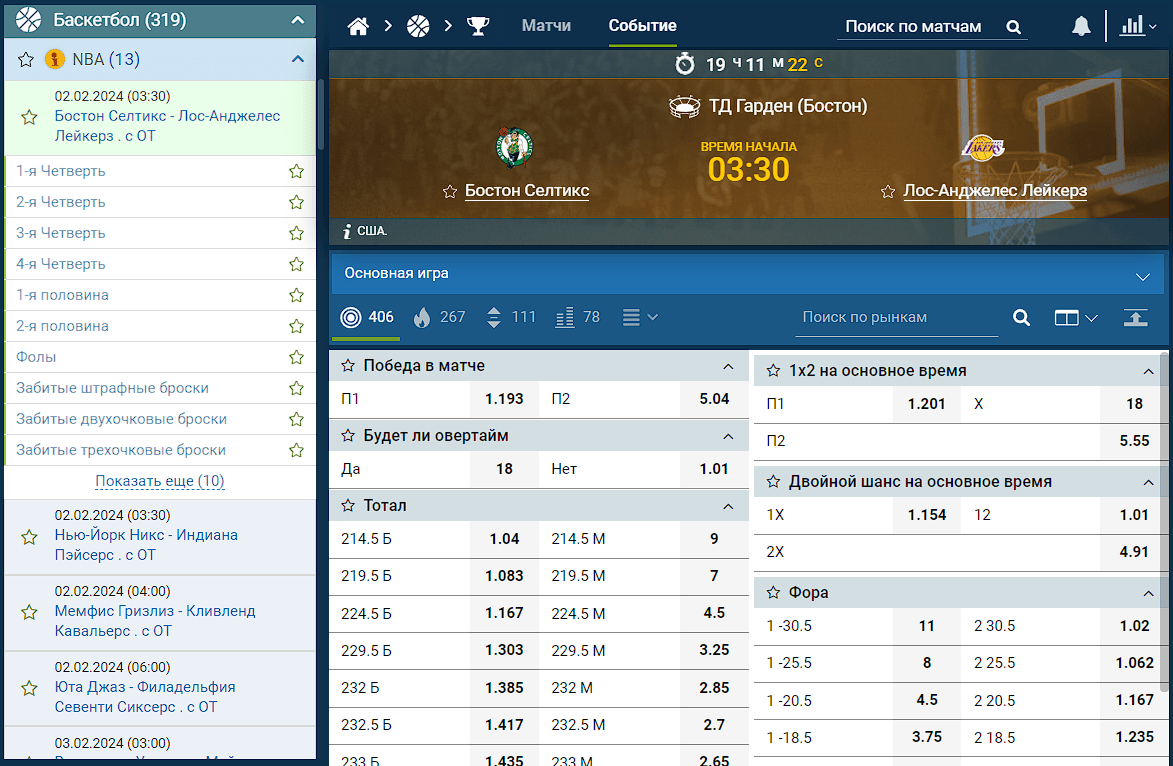Viewport: 1173px width, 766px height.
Task: Favorite the 3-я Четверть market row
Action: [296, 233]
